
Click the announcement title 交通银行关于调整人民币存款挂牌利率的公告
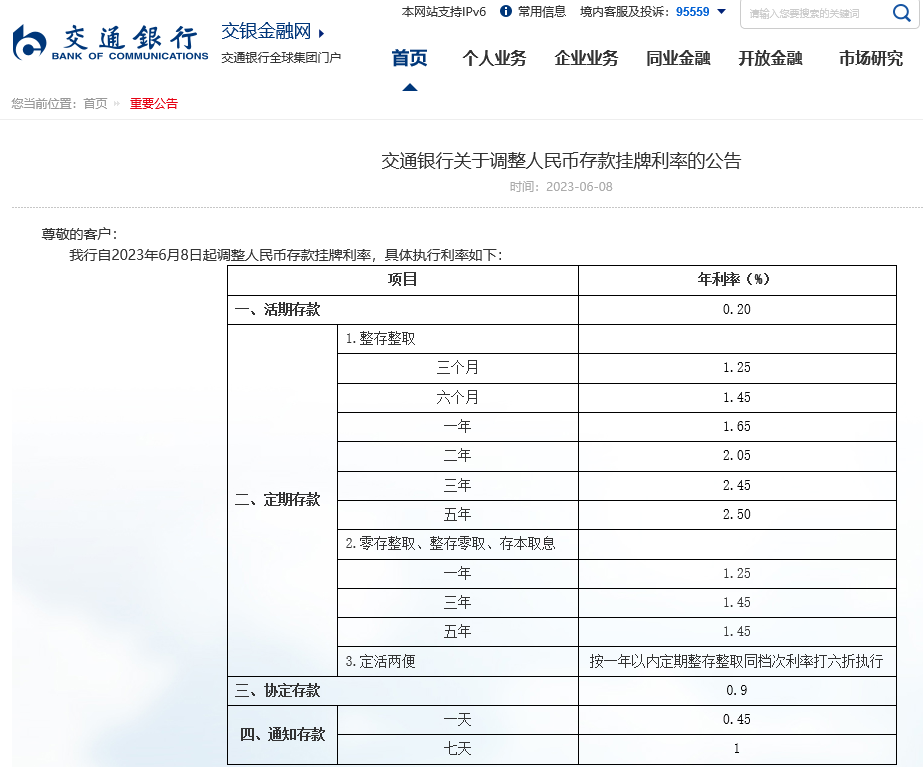tap(563, 160)
